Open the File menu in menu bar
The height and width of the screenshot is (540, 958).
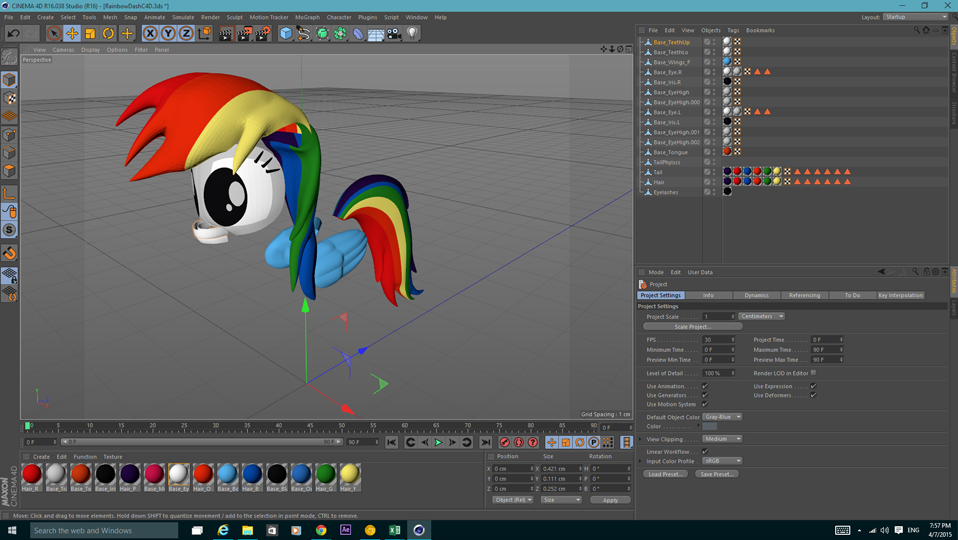(x=9, y=17)
